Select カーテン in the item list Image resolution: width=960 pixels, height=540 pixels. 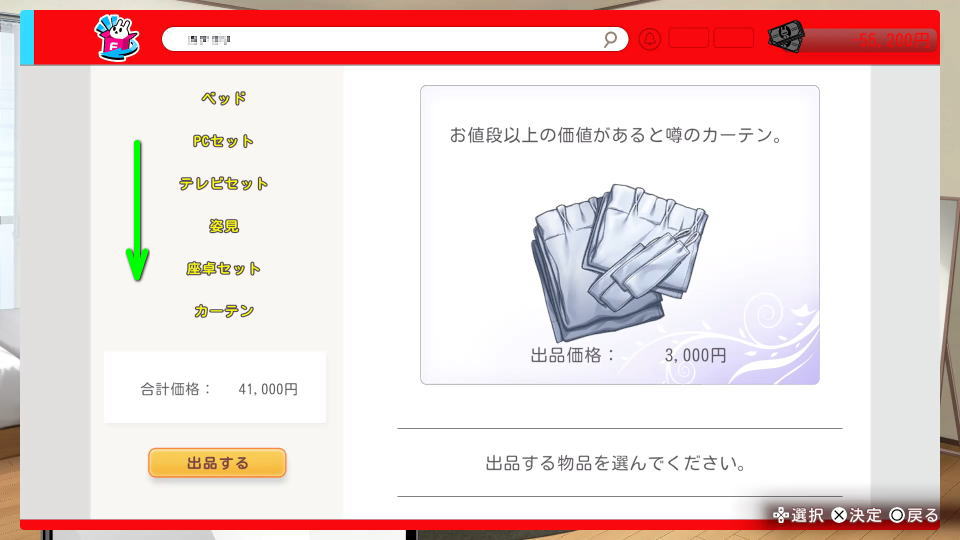[x=224, y=311]
